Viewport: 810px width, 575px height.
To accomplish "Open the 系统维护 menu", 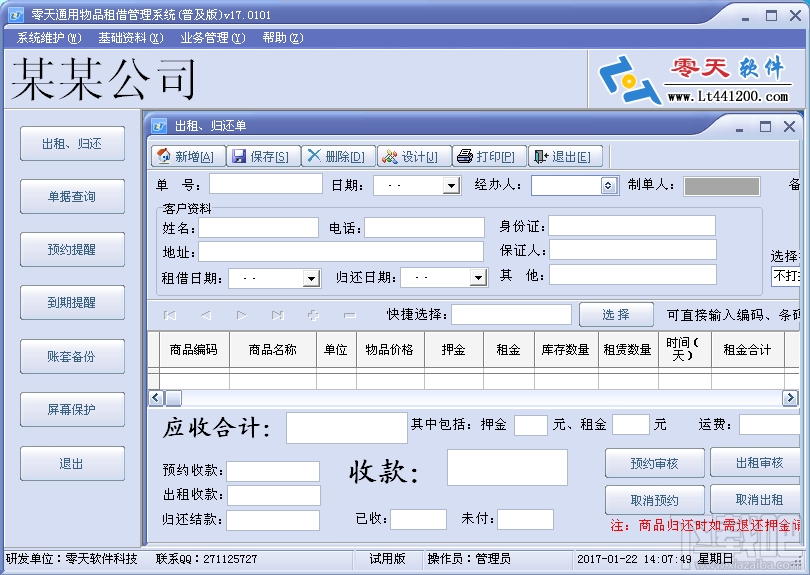I will click(x=49, y=38).
